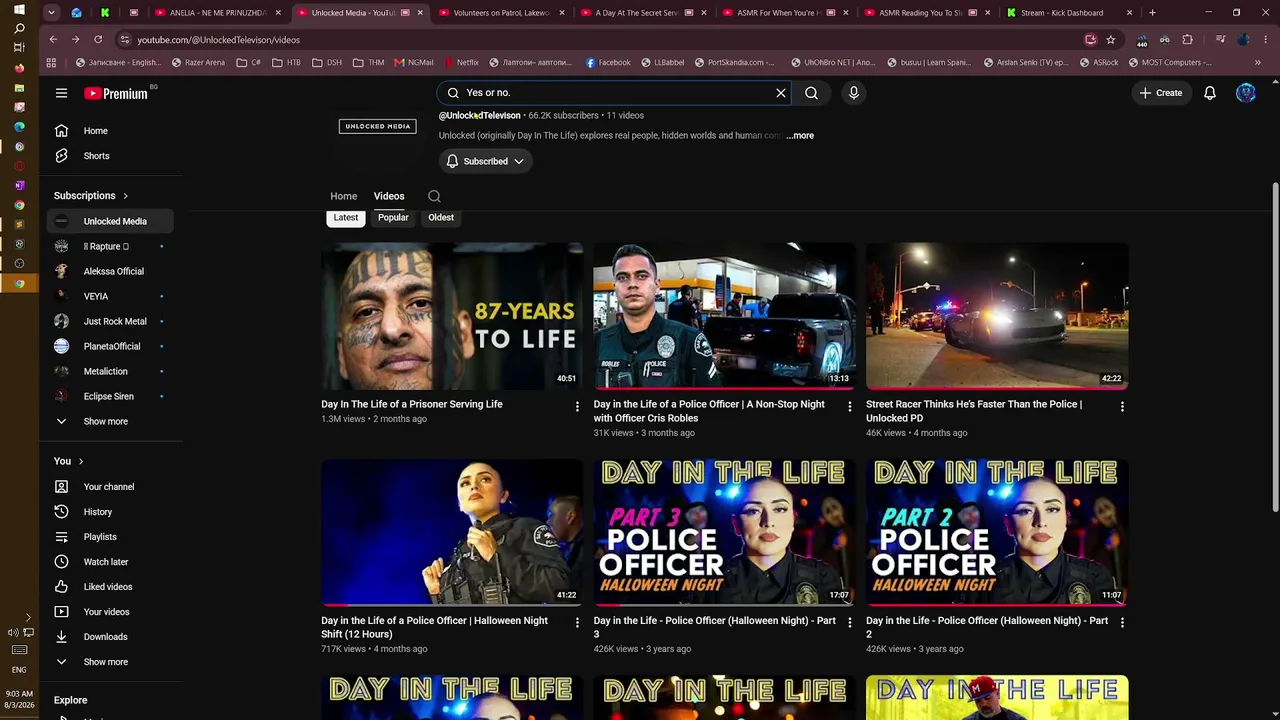
Task: Switch to the Stream - Kick Dashboard tab
Action: [x=1070, y=13]
